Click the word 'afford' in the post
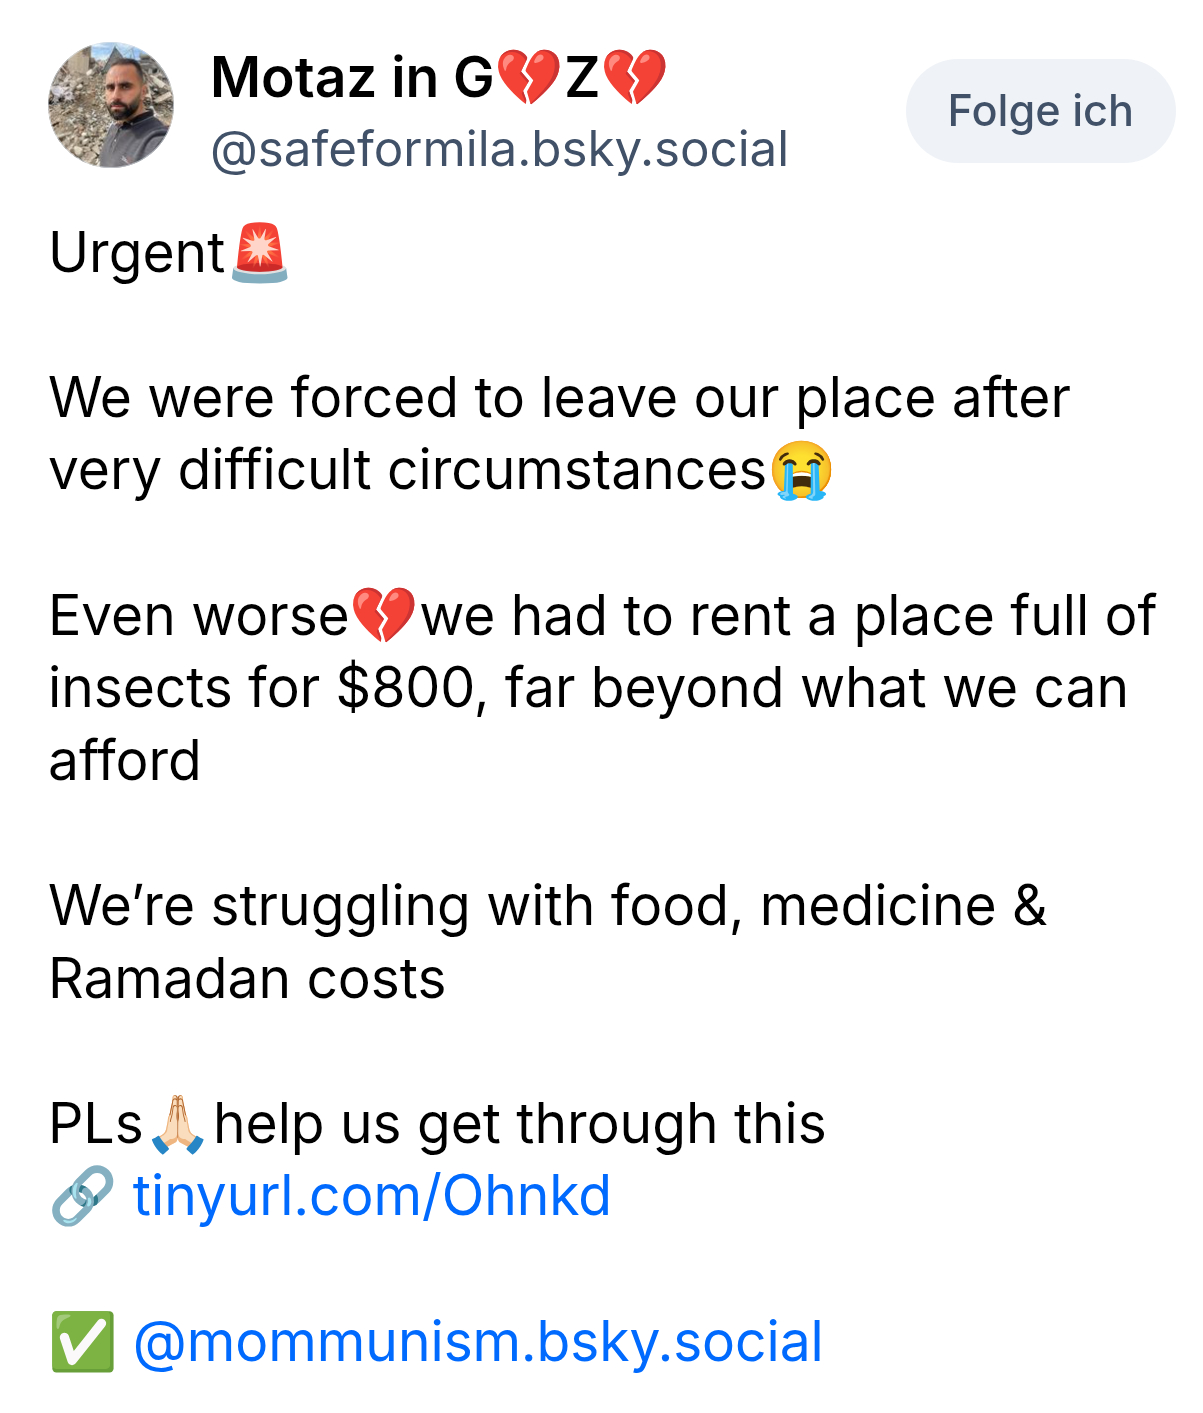The height and width of the screenshot is (1413, 1203). click(x=125, y=761)
